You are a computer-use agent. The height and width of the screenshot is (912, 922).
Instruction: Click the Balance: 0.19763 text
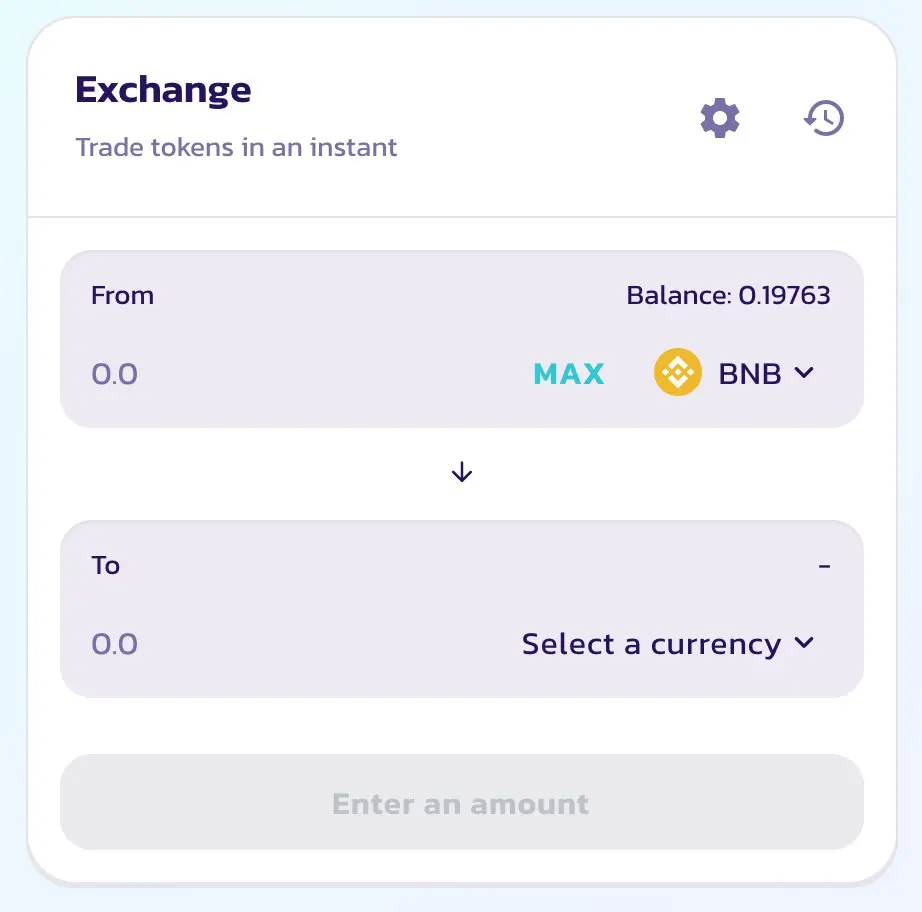coord(728,295)
